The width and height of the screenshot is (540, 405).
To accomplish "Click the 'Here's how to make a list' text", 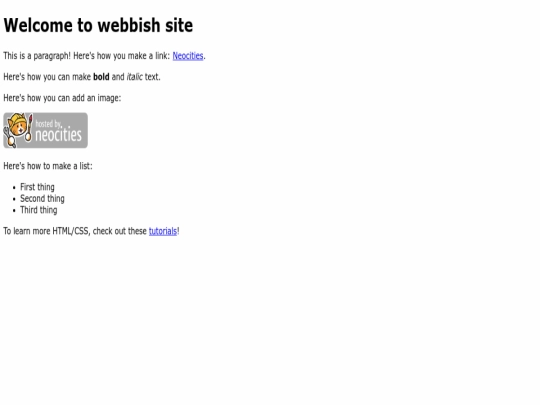I will 48,166.
